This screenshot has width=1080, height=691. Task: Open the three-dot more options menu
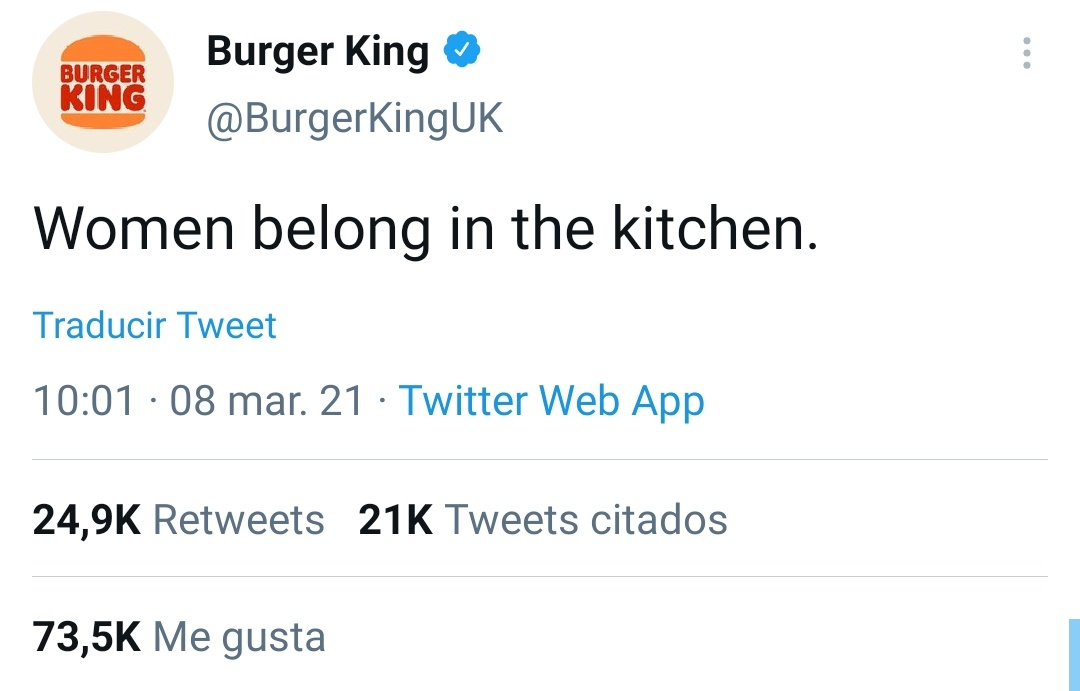click(1026, 54)
